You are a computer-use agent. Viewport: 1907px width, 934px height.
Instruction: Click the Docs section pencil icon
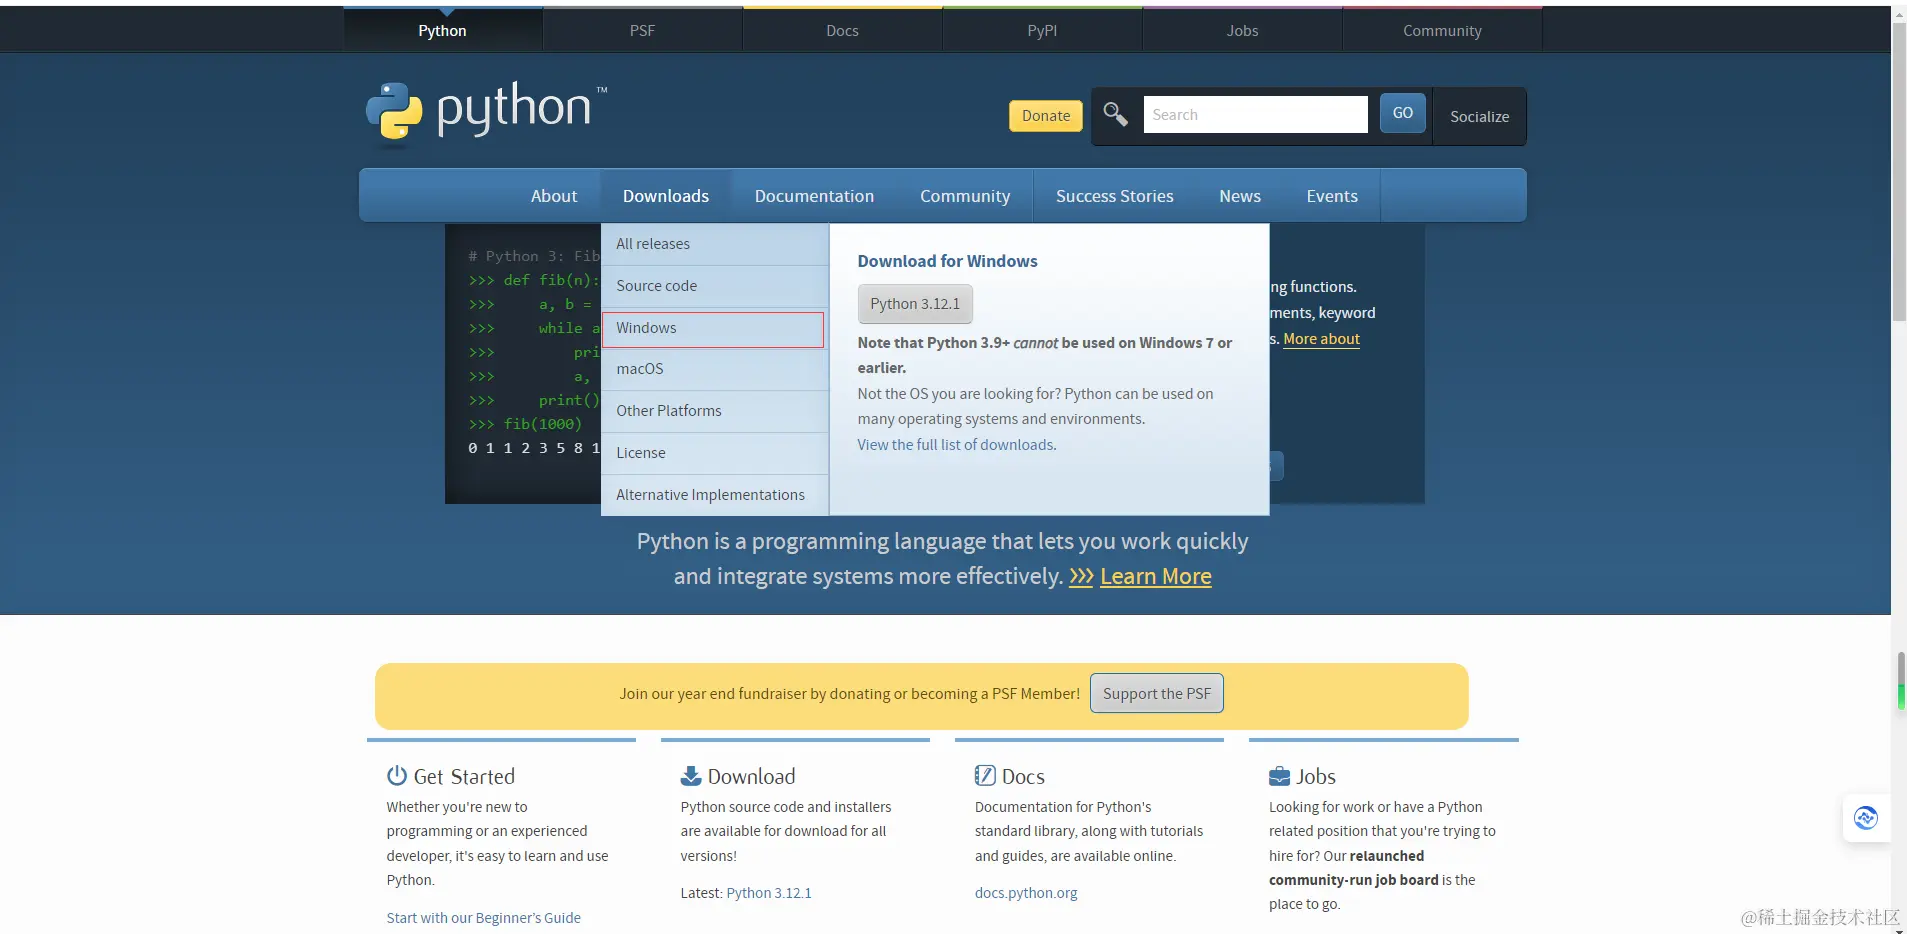pyautogui.click(x=985, y=776)
